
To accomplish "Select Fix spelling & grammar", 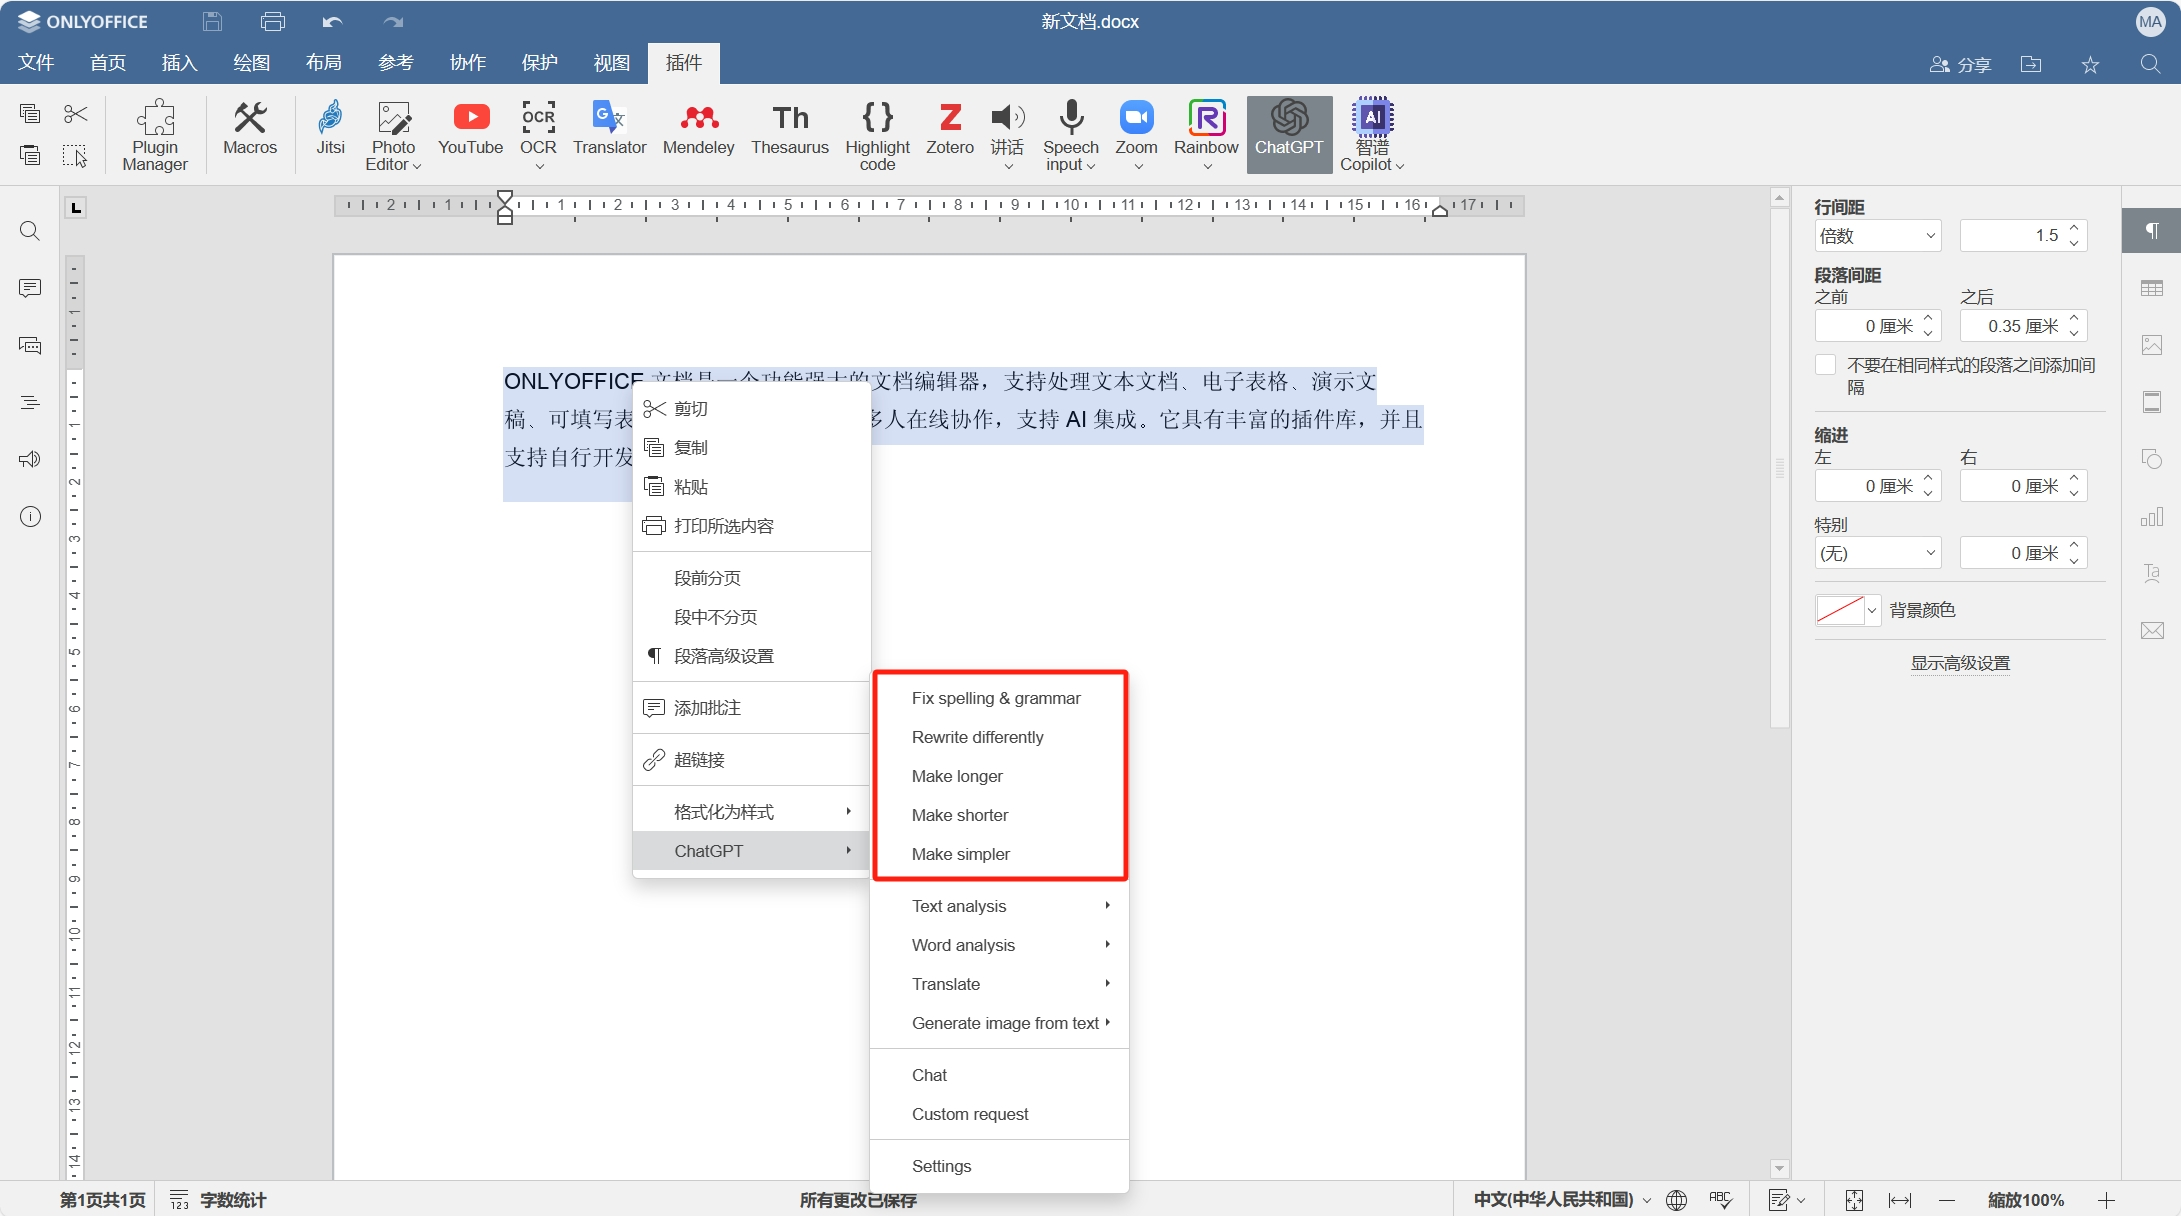I will pos(1000,698).
